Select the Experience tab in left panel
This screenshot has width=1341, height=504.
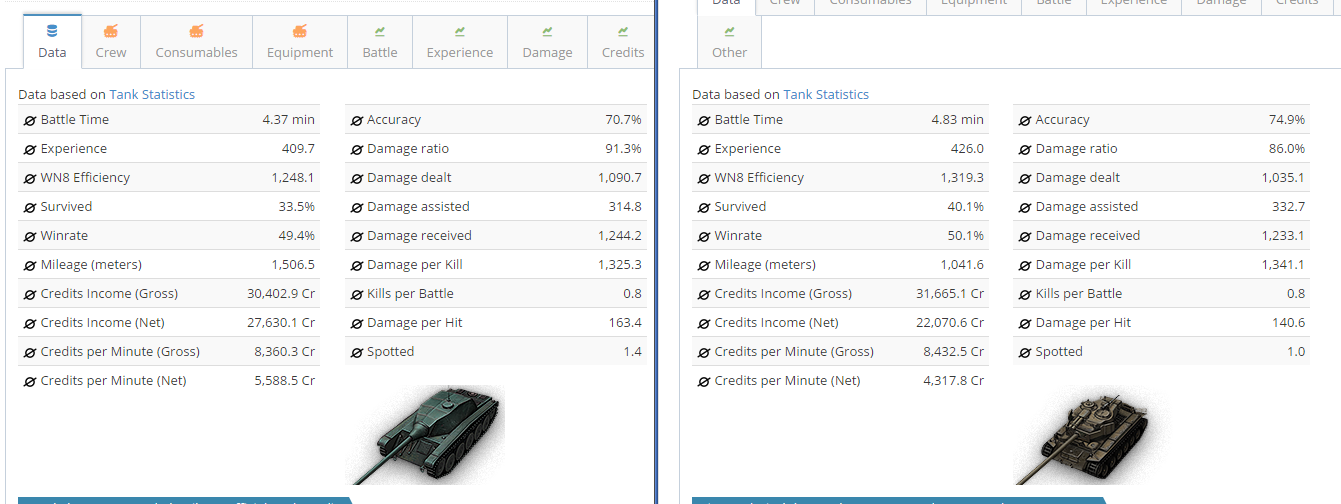pos(460,52)
